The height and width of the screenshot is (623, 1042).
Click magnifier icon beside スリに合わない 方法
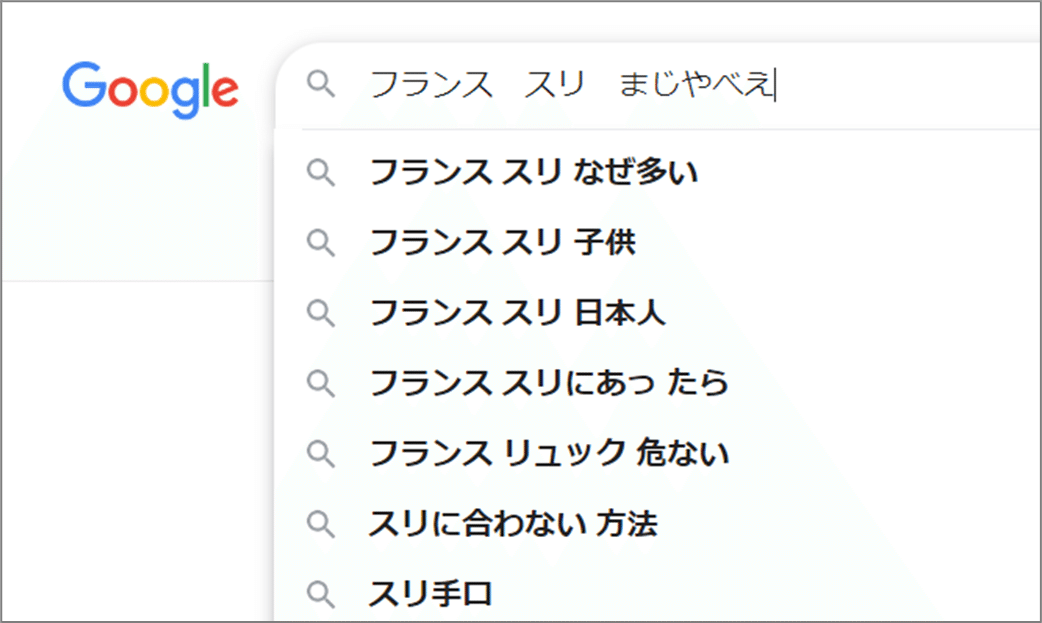[320, 524]
